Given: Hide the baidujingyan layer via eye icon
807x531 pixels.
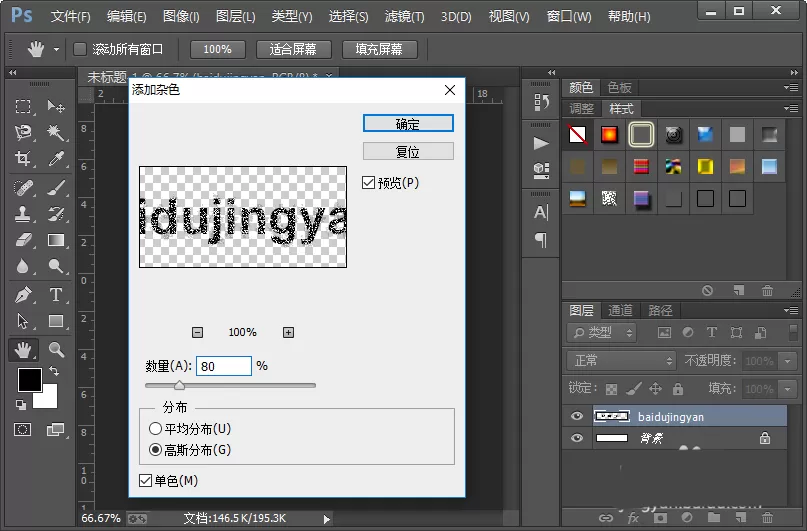Looking at the screenshot, I should click(577, 416).
